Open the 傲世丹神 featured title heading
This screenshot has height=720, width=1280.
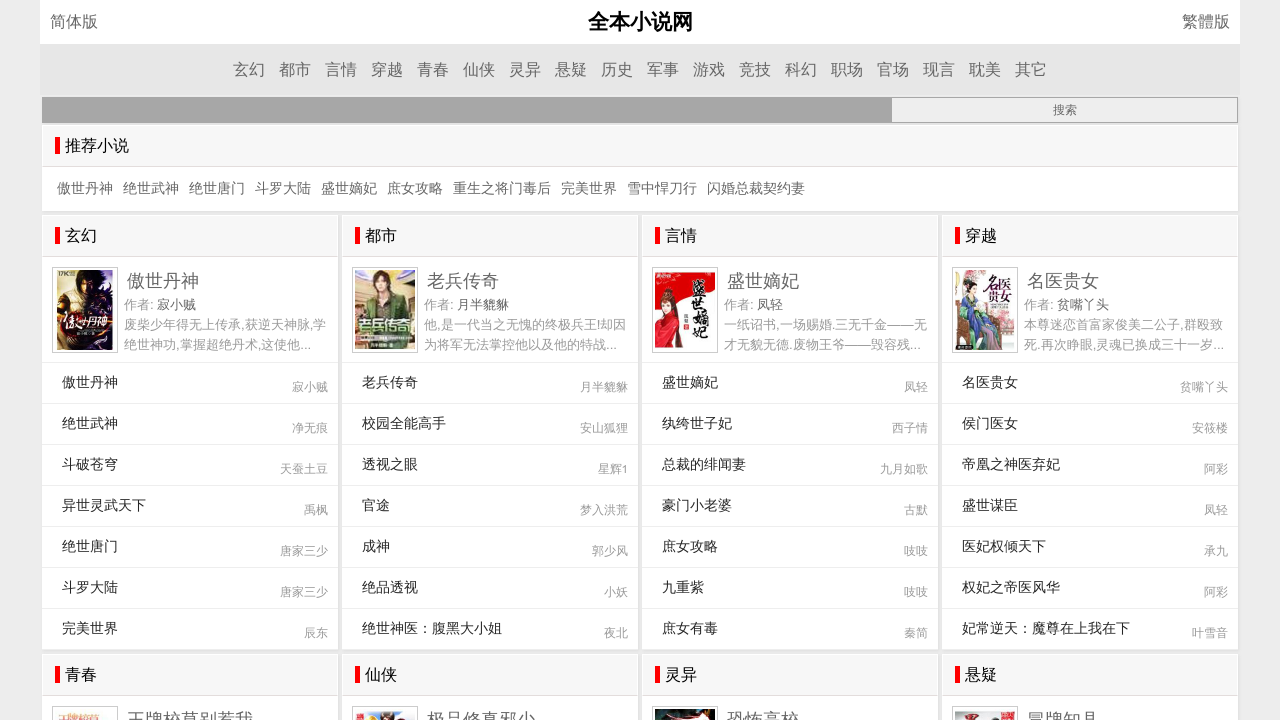(x=163, y=281)
